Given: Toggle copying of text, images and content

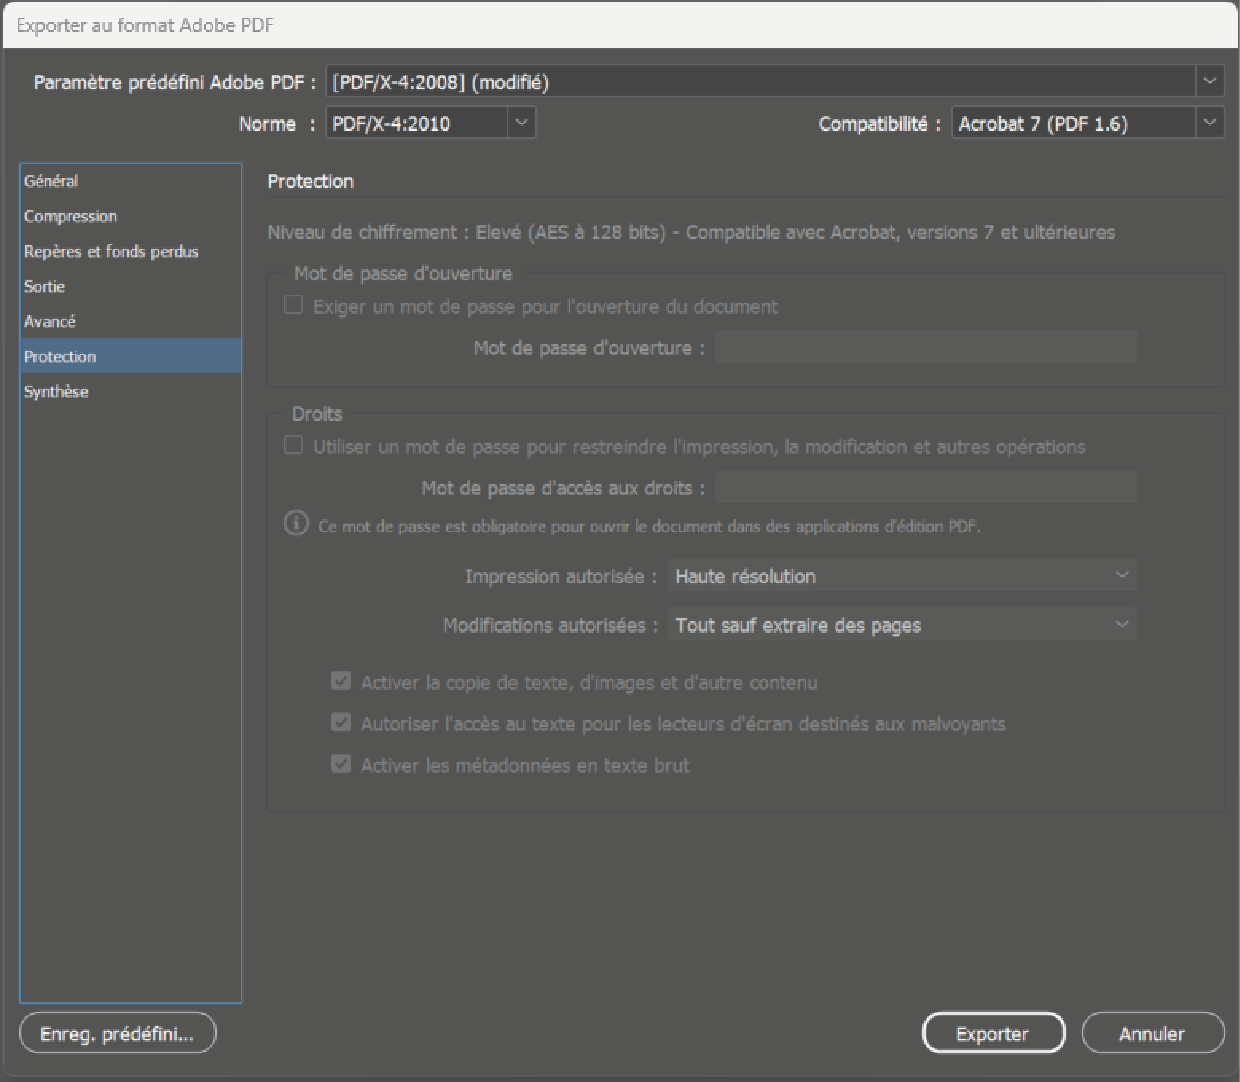Looking at the screenshot, I should pos(341,681).
